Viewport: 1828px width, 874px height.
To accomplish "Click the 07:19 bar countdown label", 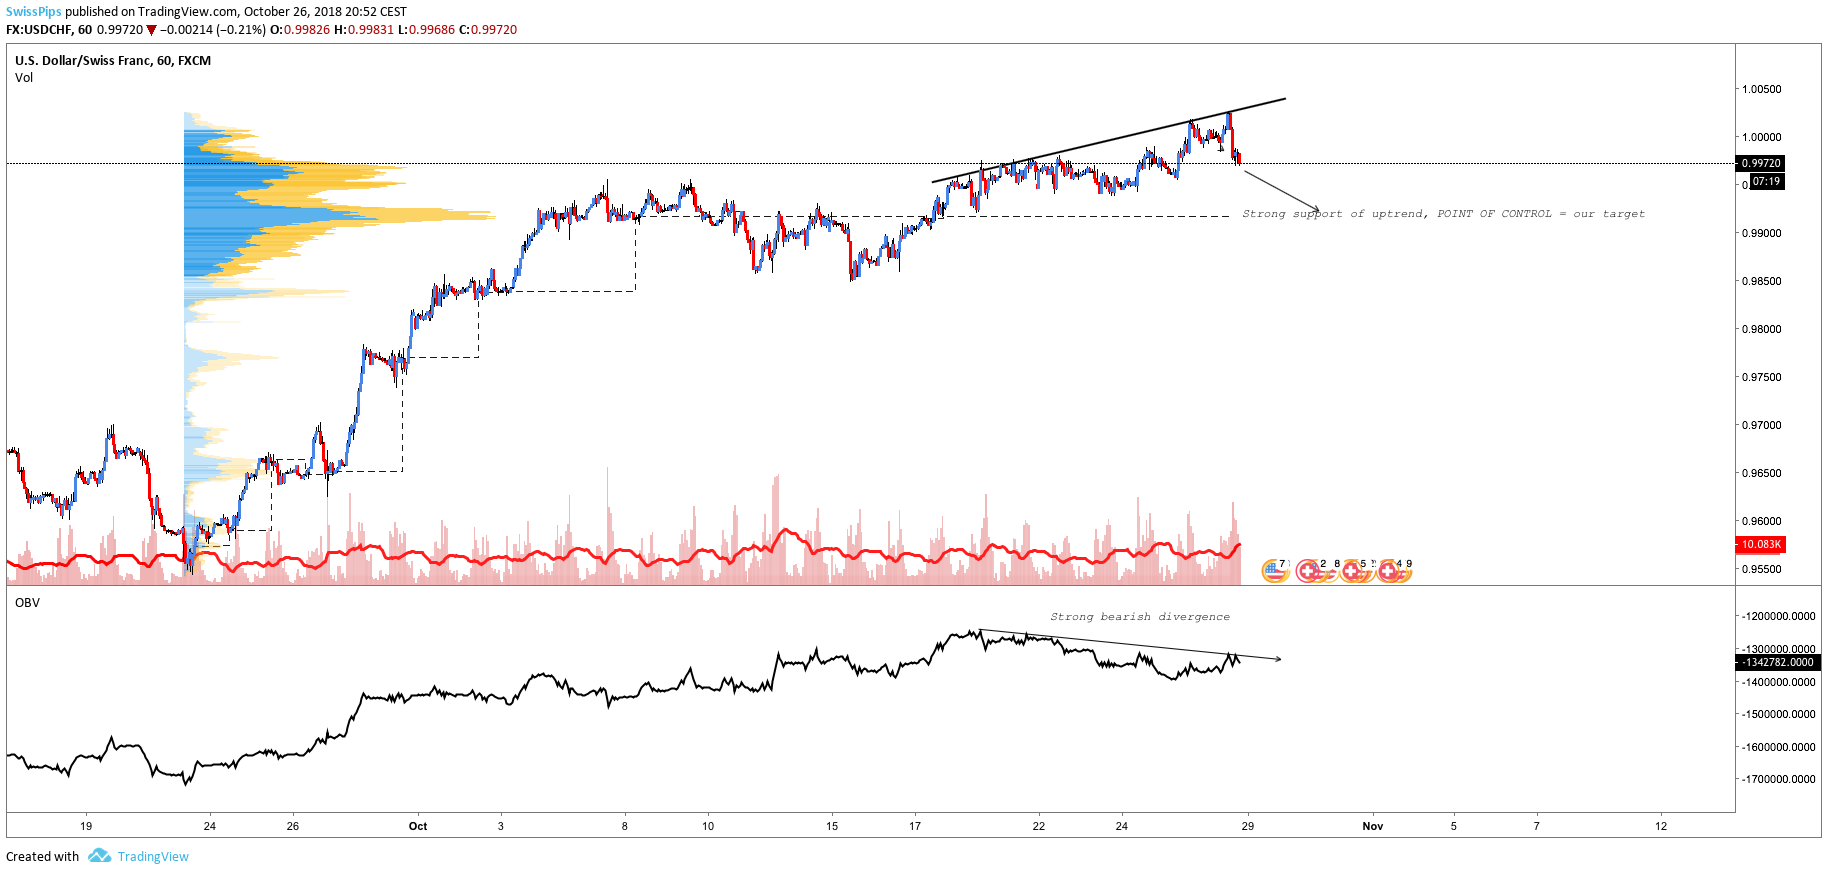I will coord(1766,182).
